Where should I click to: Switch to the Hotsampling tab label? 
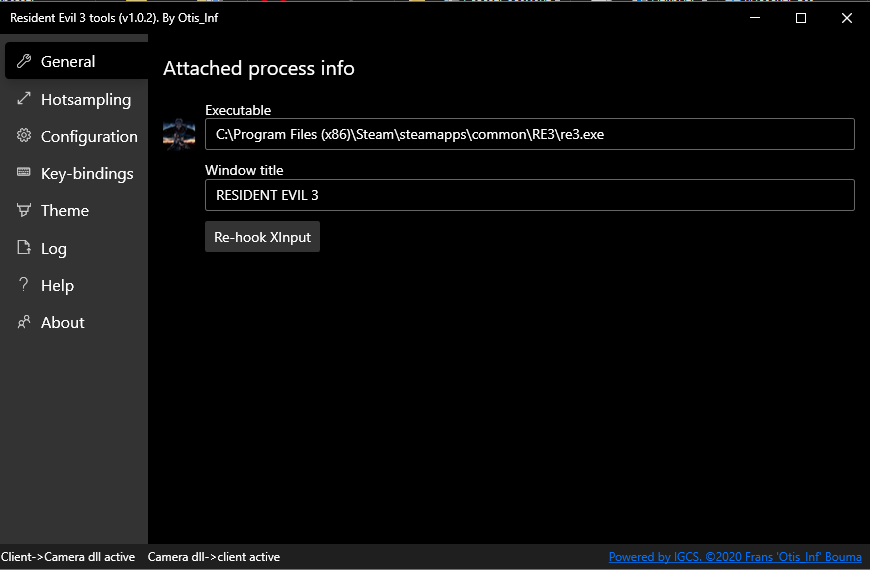tap(86, 99)
